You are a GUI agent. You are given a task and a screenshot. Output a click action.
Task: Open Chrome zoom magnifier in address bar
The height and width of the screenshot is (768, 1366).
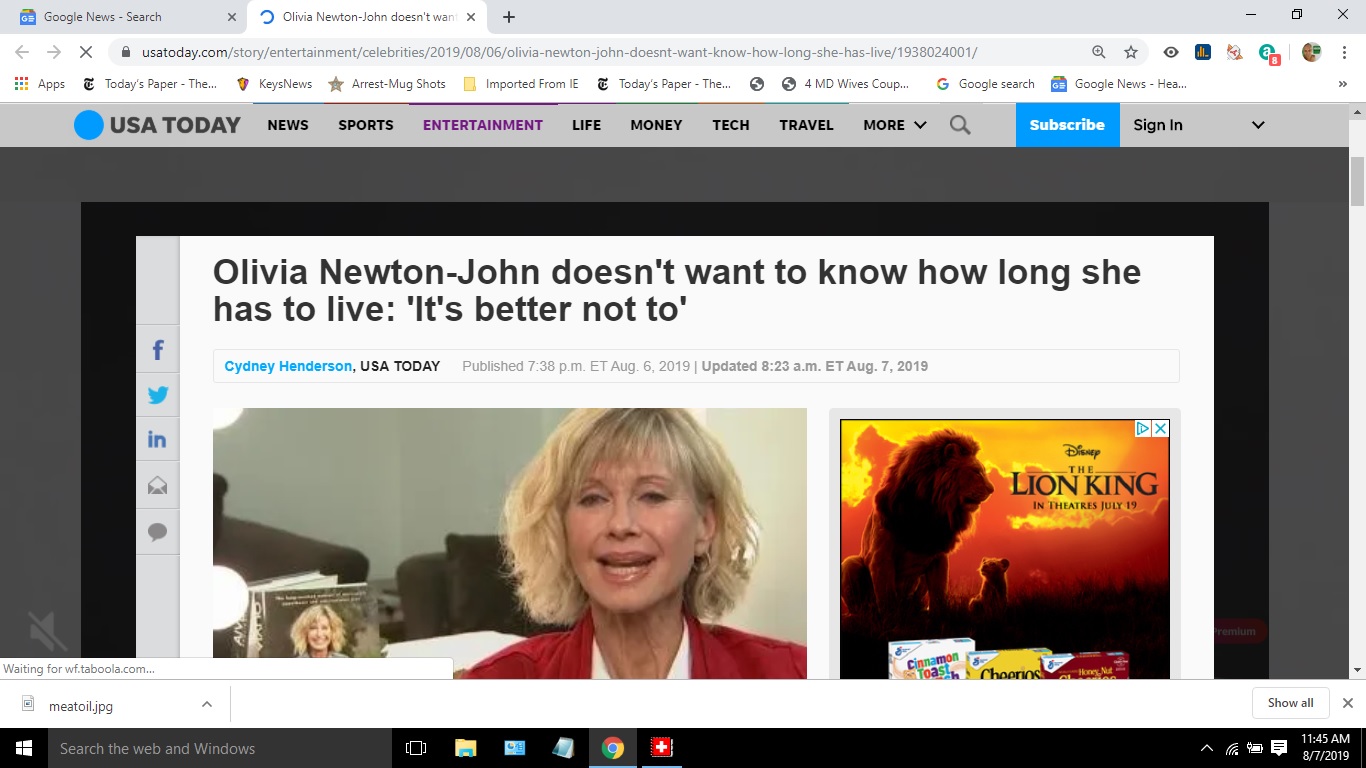click(1099, 52)
